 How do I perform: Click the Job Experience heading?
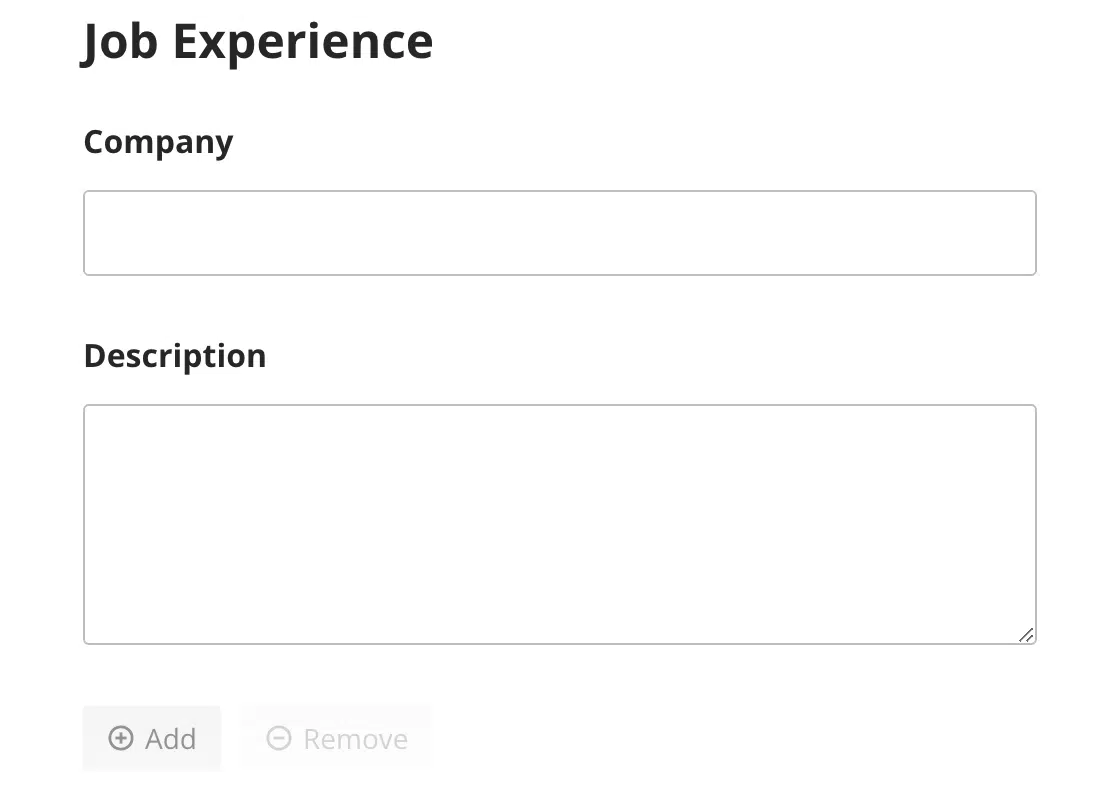[257, 42]
